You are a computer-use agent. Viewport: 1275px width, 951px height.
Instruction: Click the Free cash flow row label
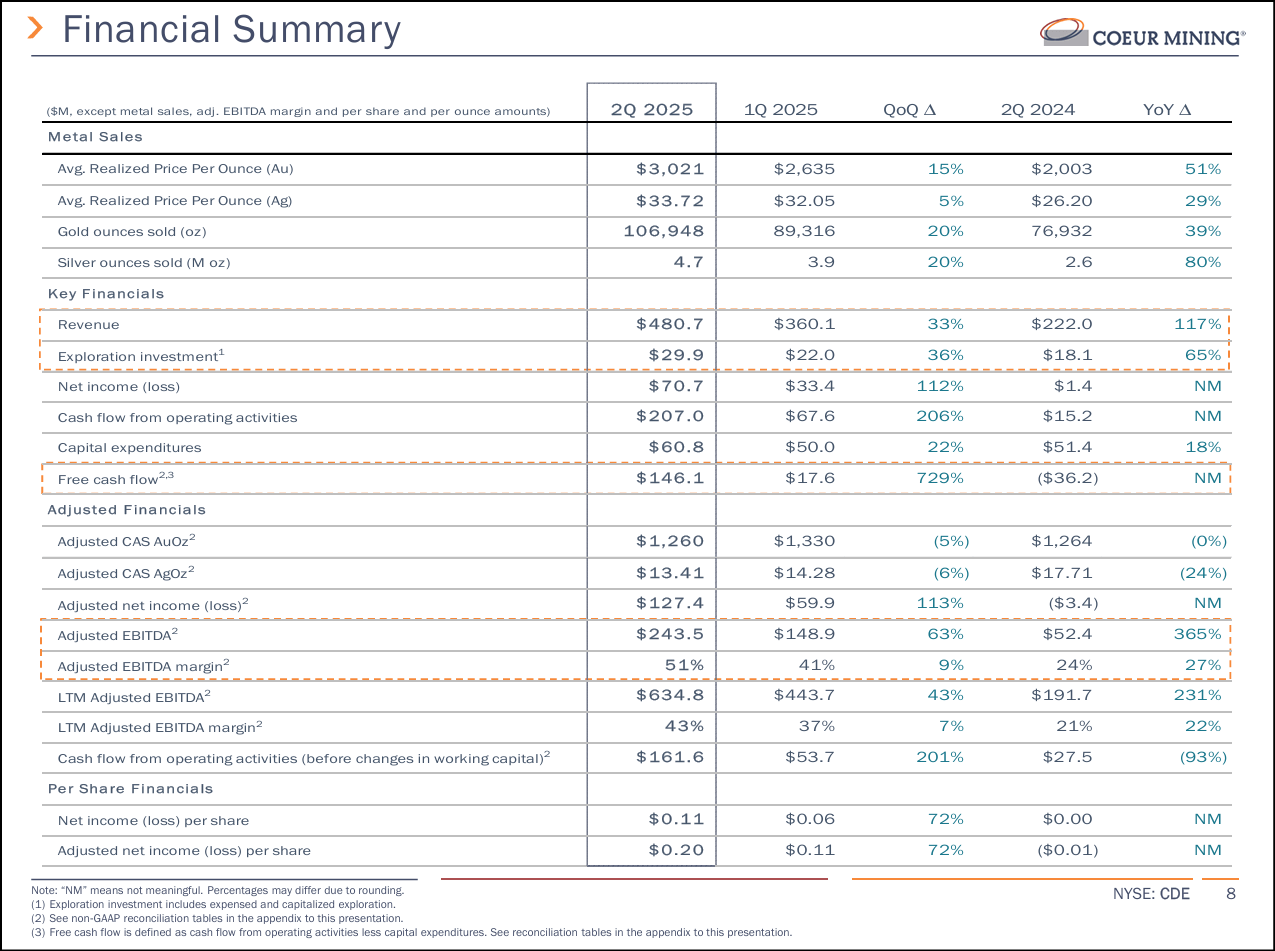tap(115, 479)
